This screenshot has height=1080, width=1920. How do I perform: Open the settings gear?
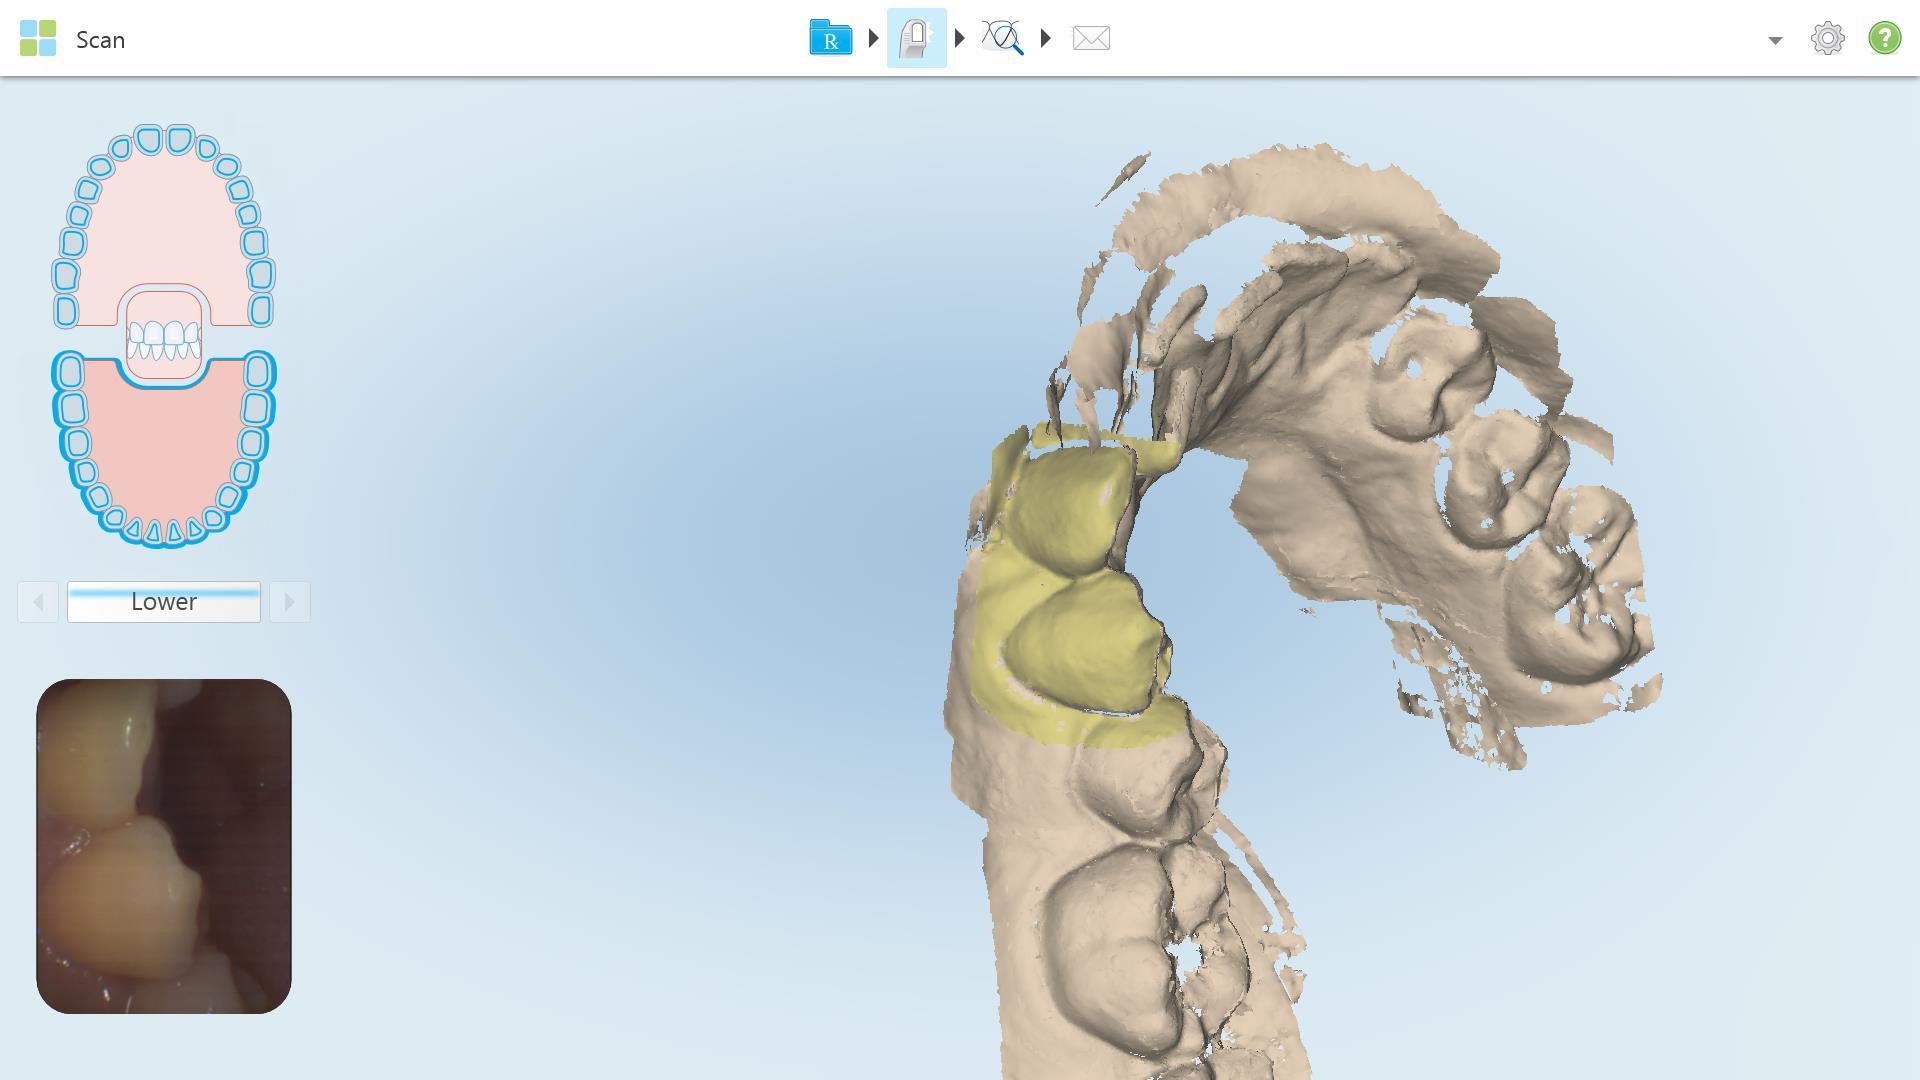[x=1827, y=38]
